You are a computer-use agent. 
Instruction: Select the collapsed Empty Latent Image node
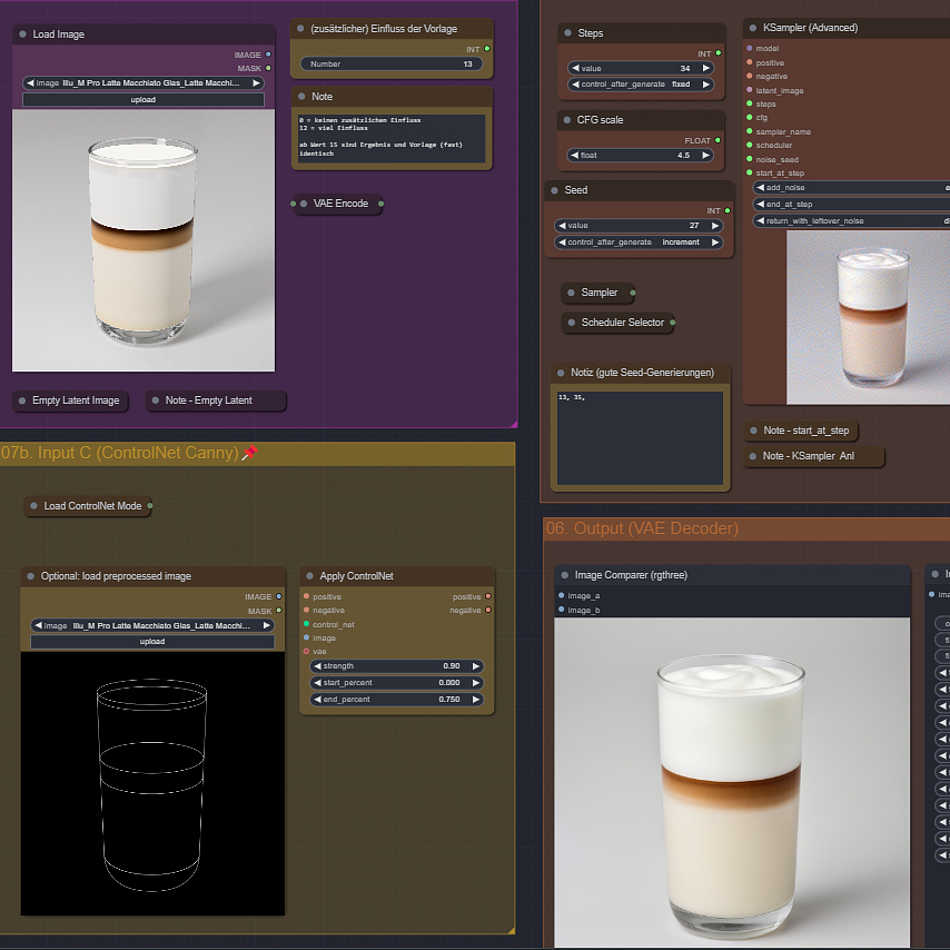click(75, 401)
